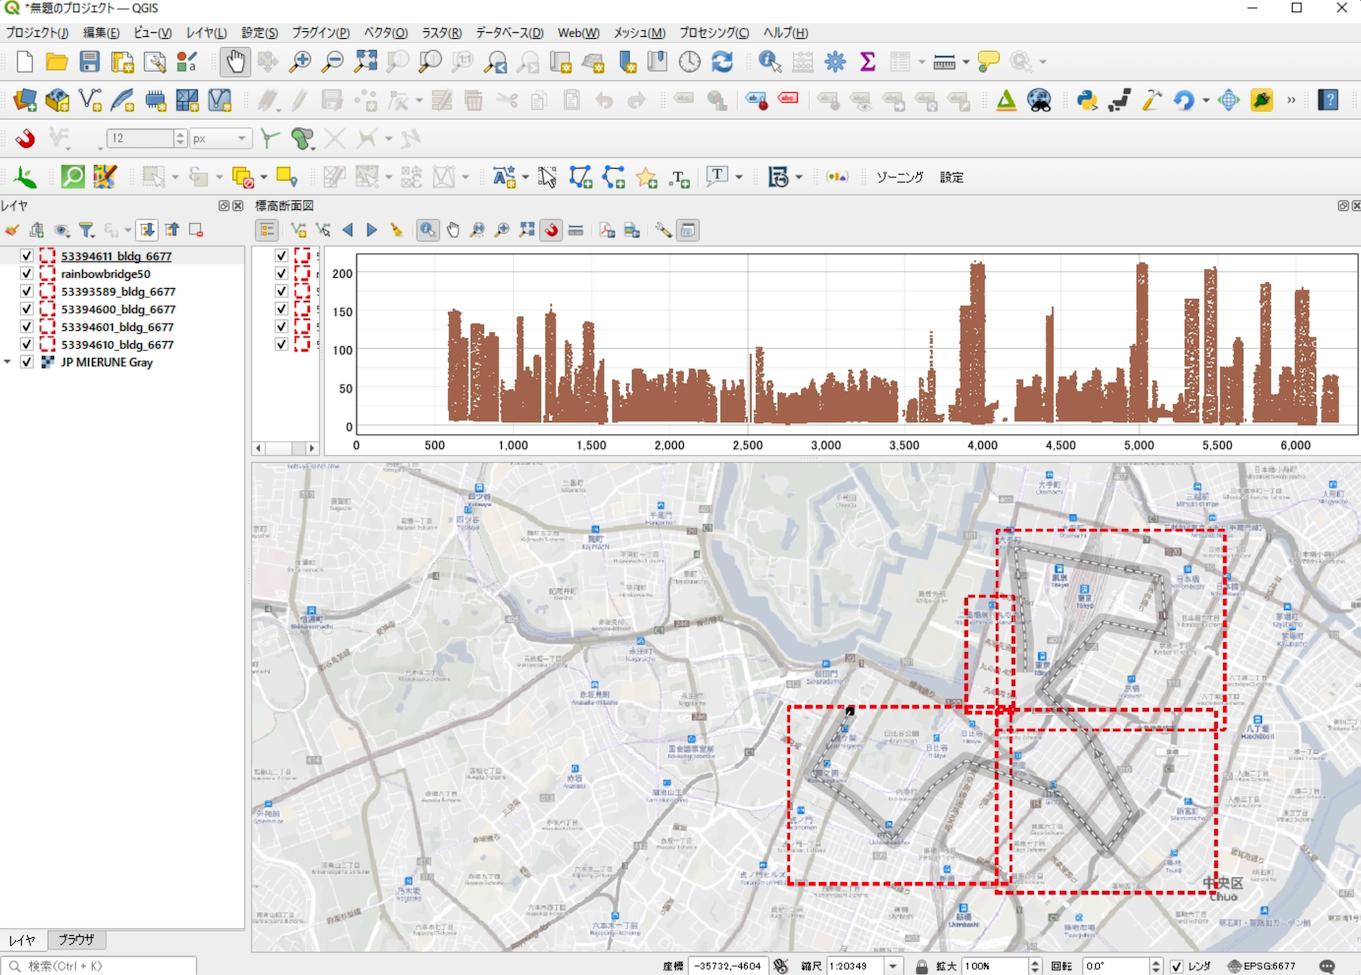Toggle visibility of layer 53393589_bldg_6677
This screenshot has width=1361, height=975.
[x=27, y=292]
